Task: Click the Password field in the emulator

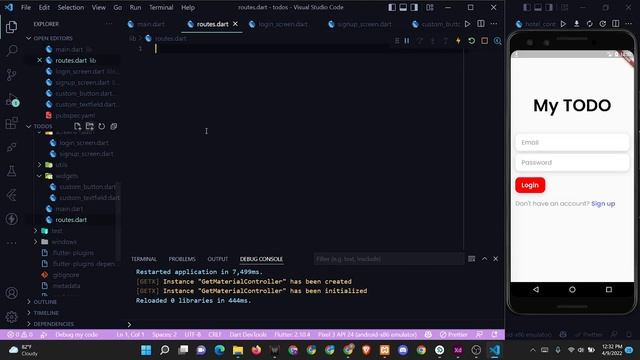Action: tap(572, 162)
